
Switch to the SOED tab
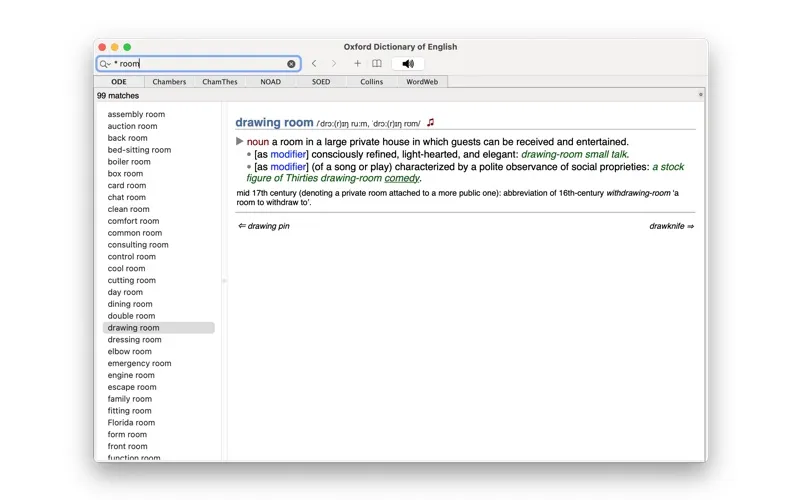point(321,82)
